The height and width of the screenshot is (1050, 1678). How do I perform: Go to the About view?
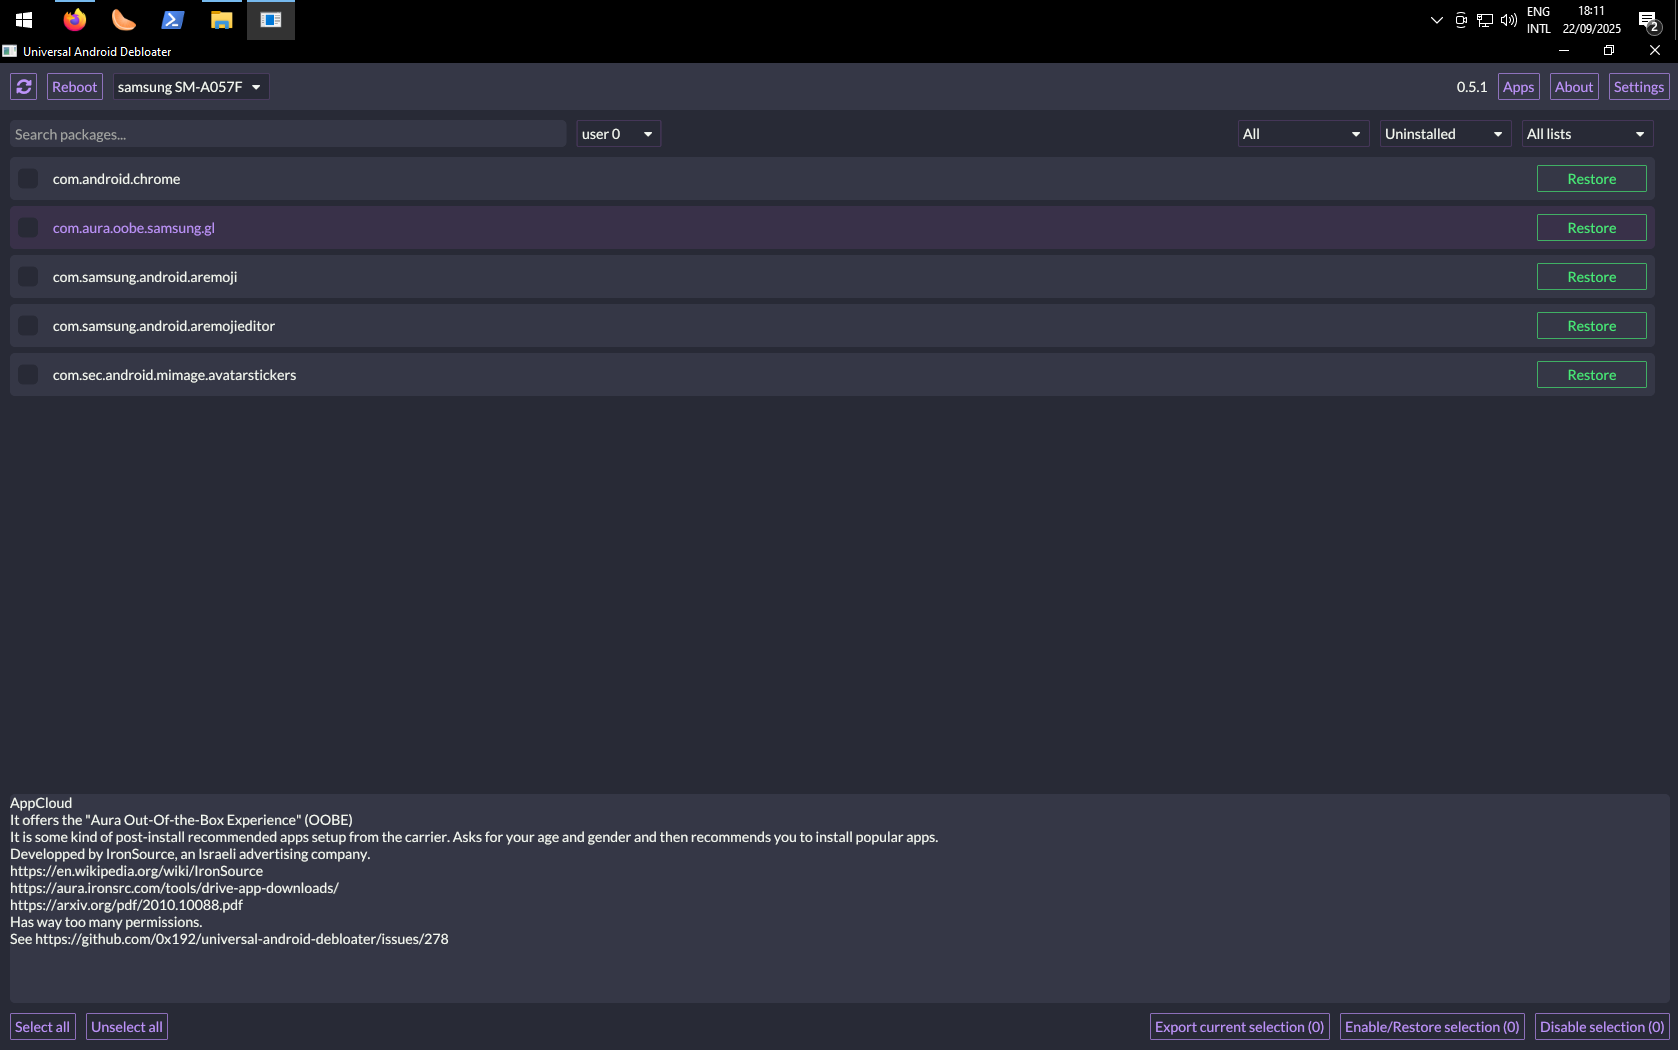tap(1573, 87)
